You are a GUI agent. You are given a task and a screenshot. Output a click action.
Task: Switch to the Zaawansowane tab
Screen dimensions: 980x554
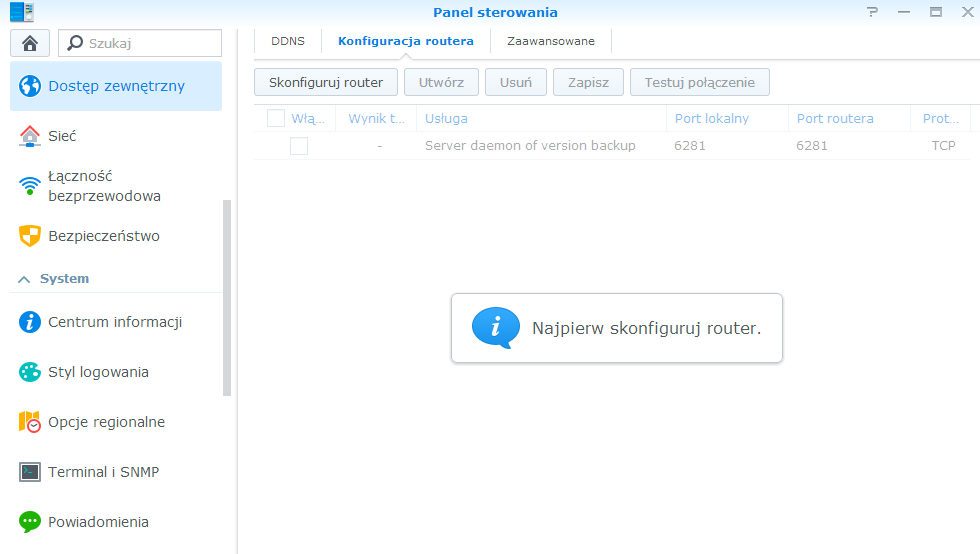pyautogui.click(x=551, y=41)
